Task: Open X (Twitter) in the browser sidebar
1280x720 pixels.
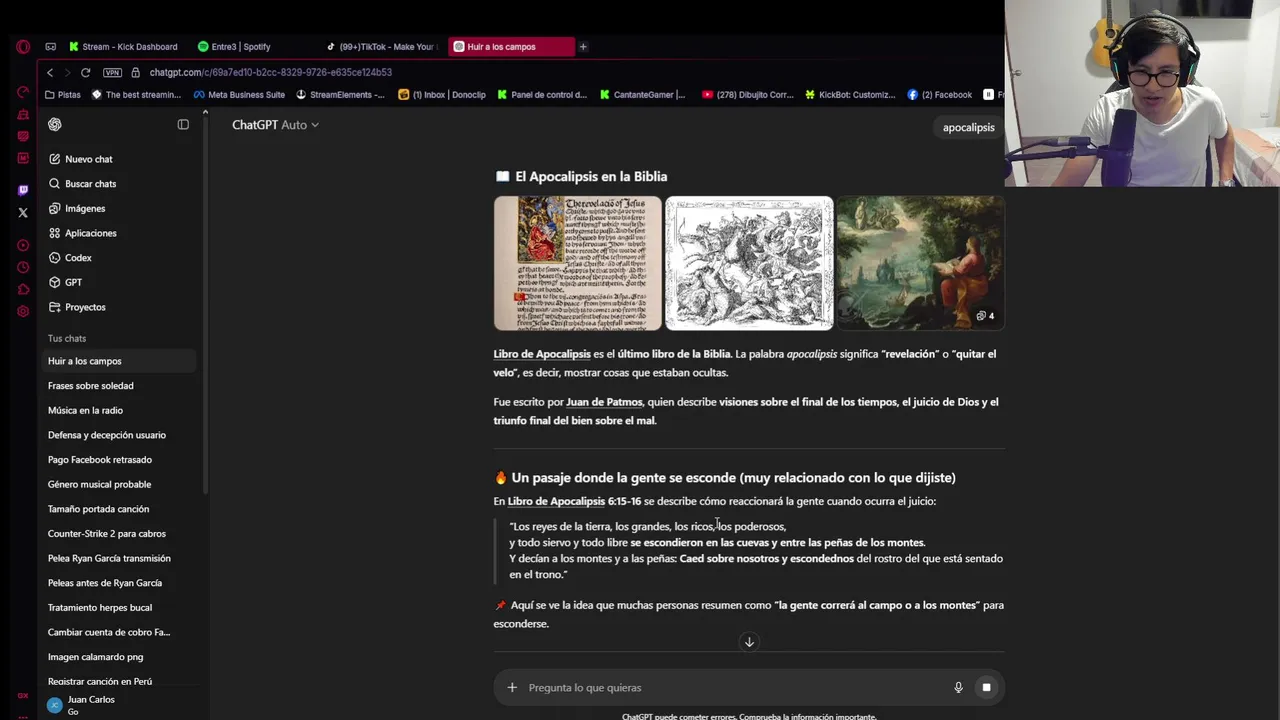Action: tap(23, 212)
